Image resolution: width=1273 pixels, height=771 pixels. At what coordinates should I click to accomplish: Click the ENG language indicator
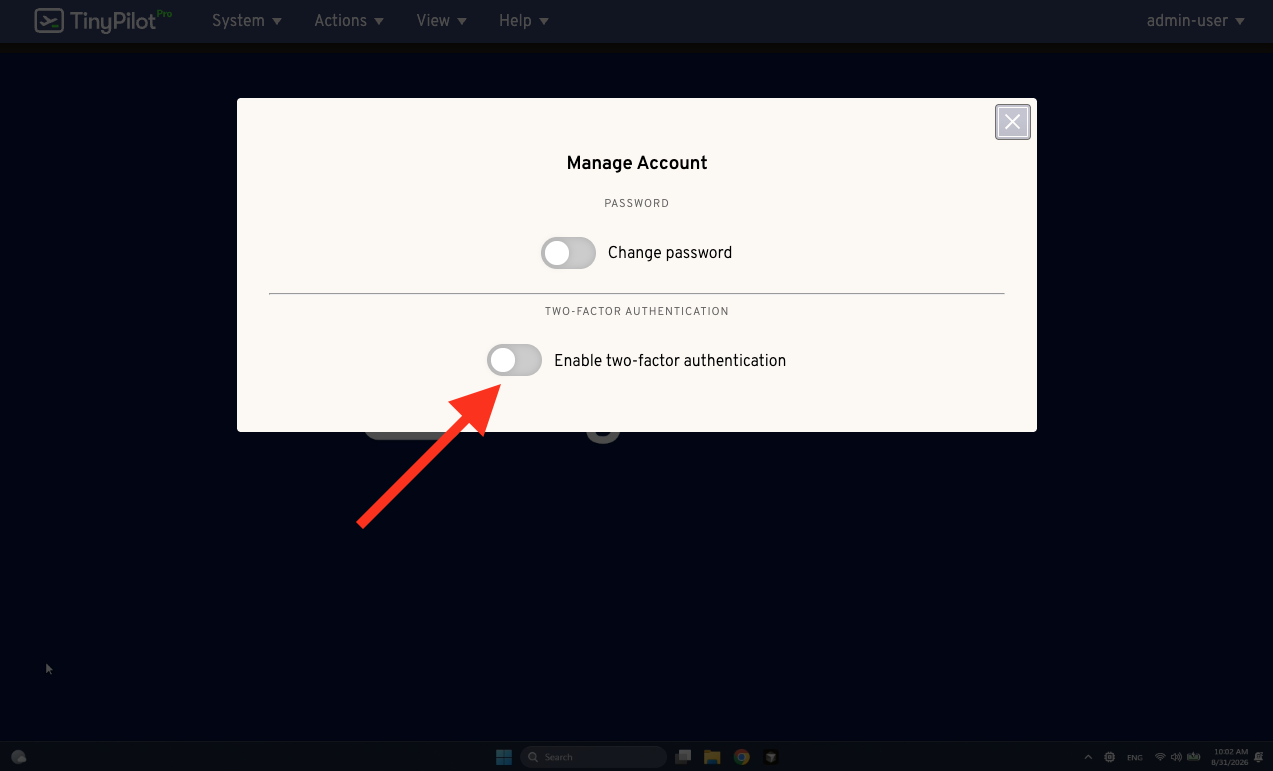click(1135, 757)
